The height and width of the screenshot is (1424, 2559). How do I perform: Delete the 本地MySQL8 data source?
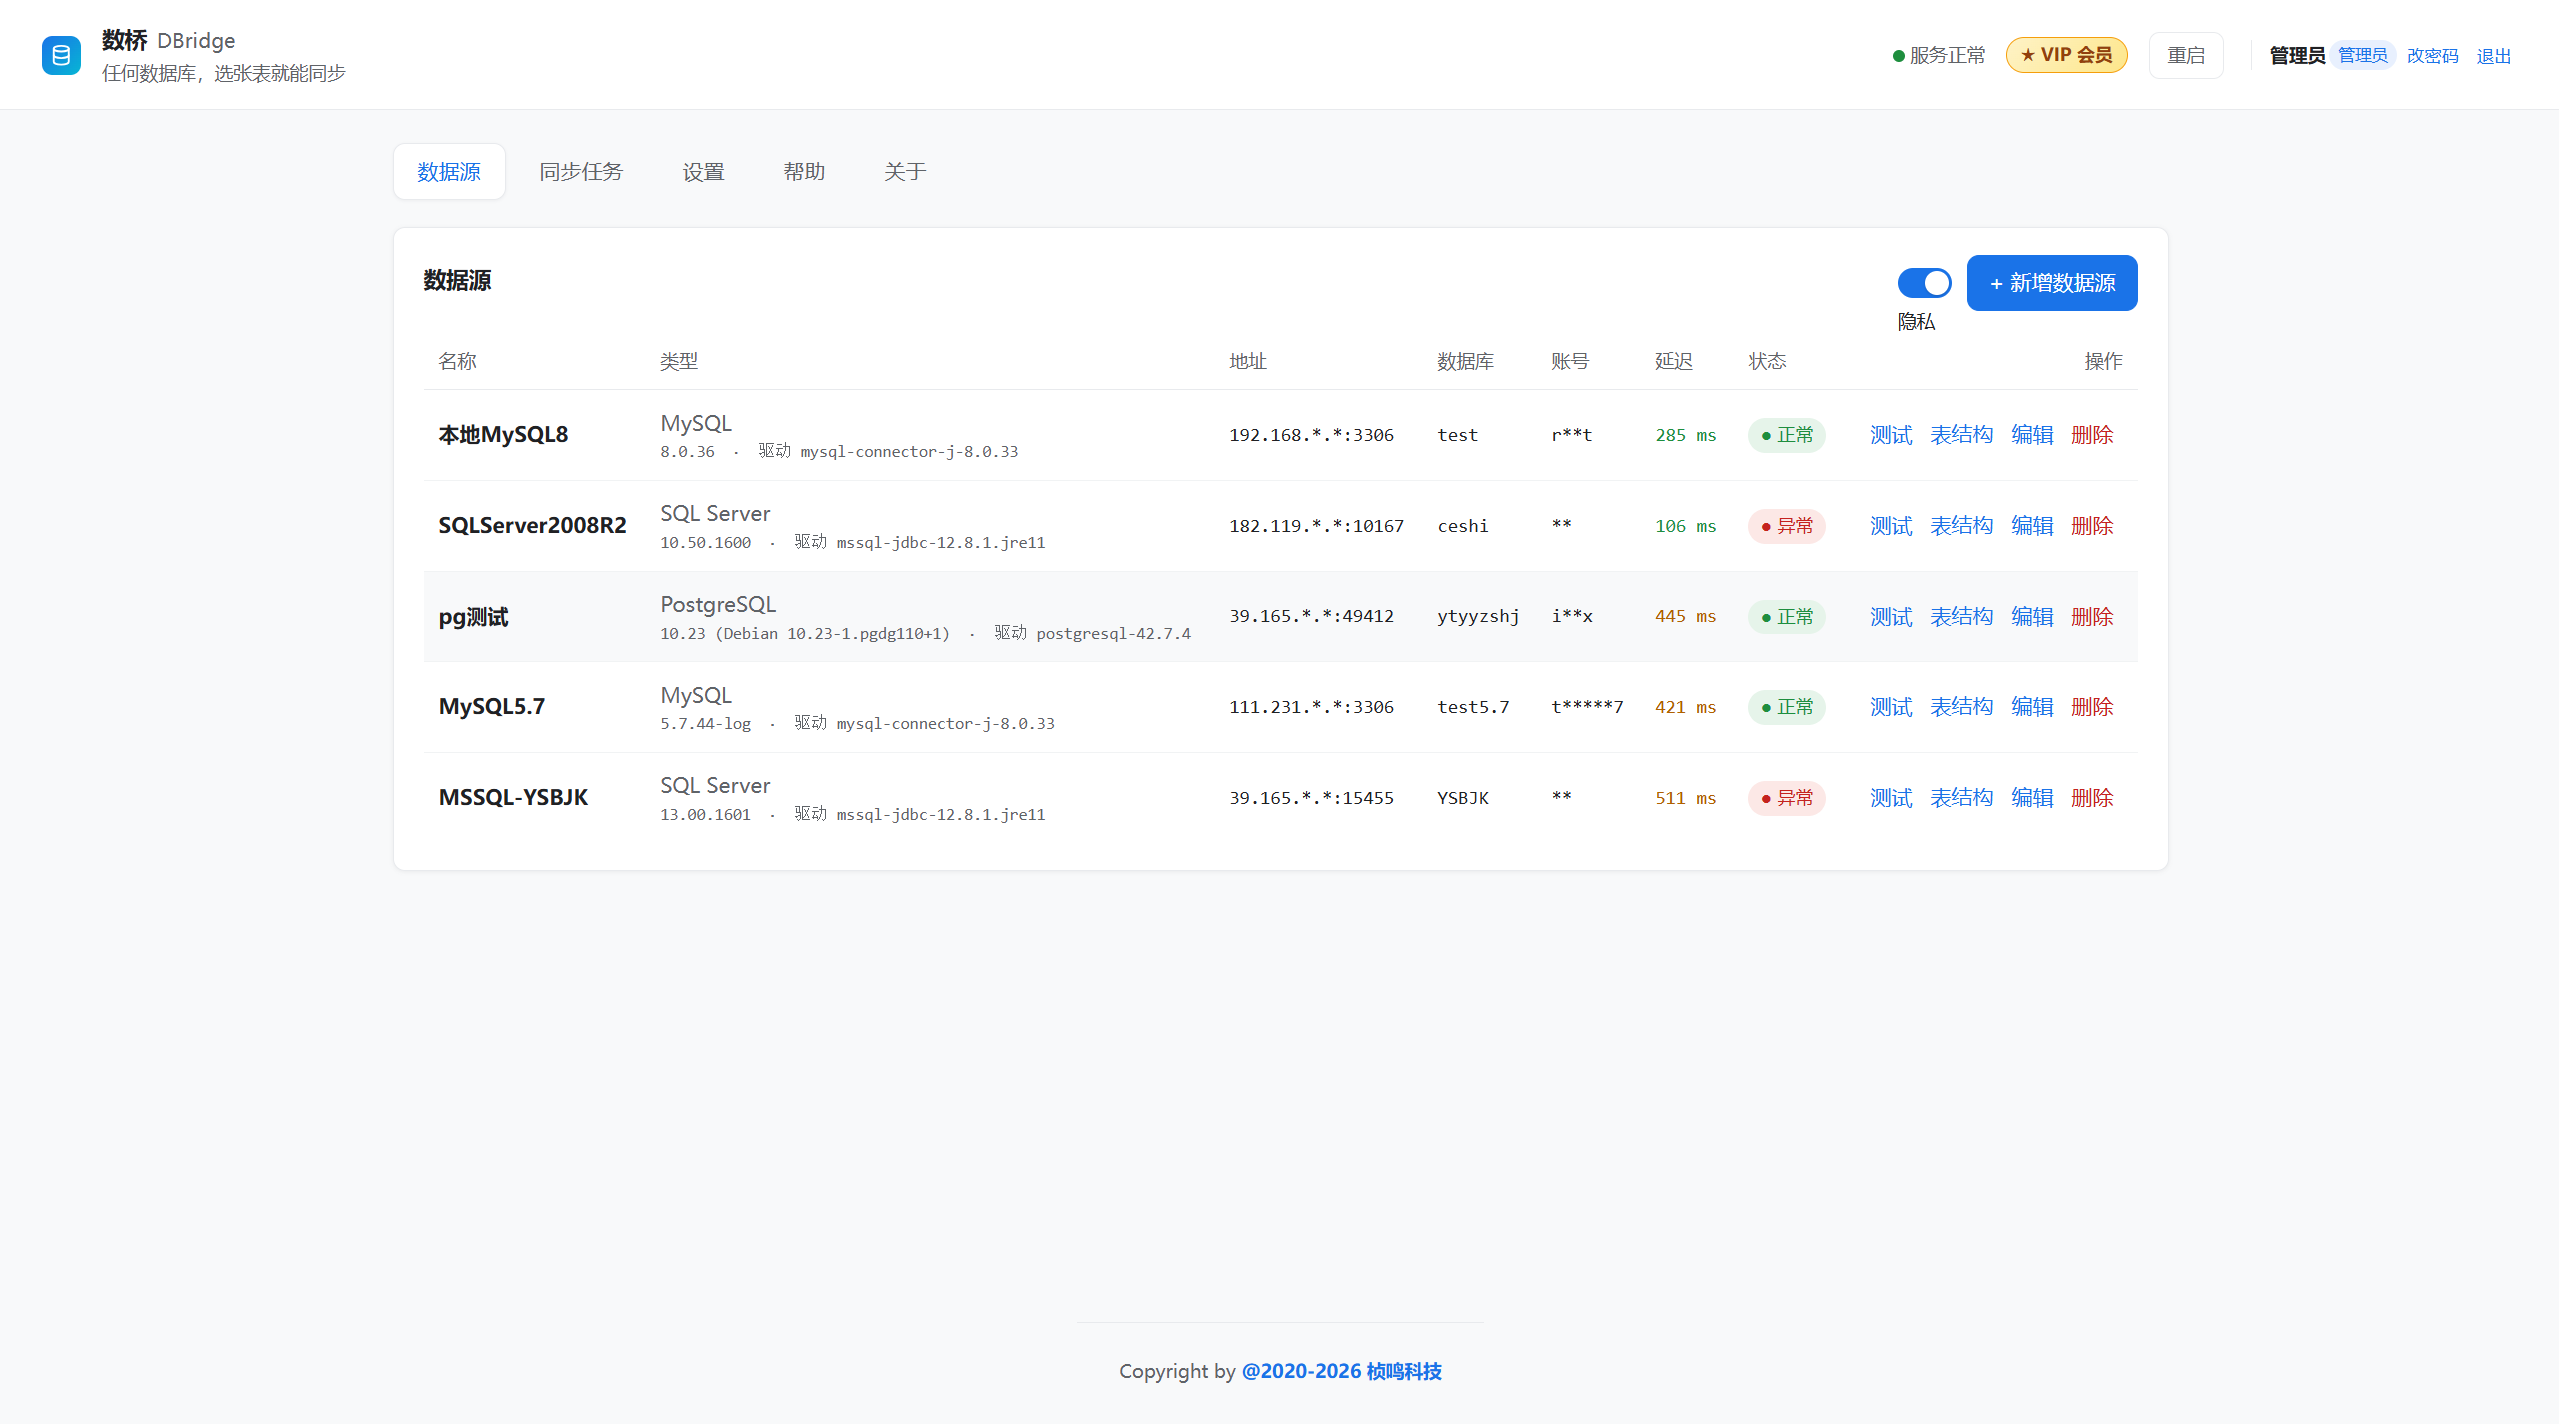click(x=2092, y=435)
